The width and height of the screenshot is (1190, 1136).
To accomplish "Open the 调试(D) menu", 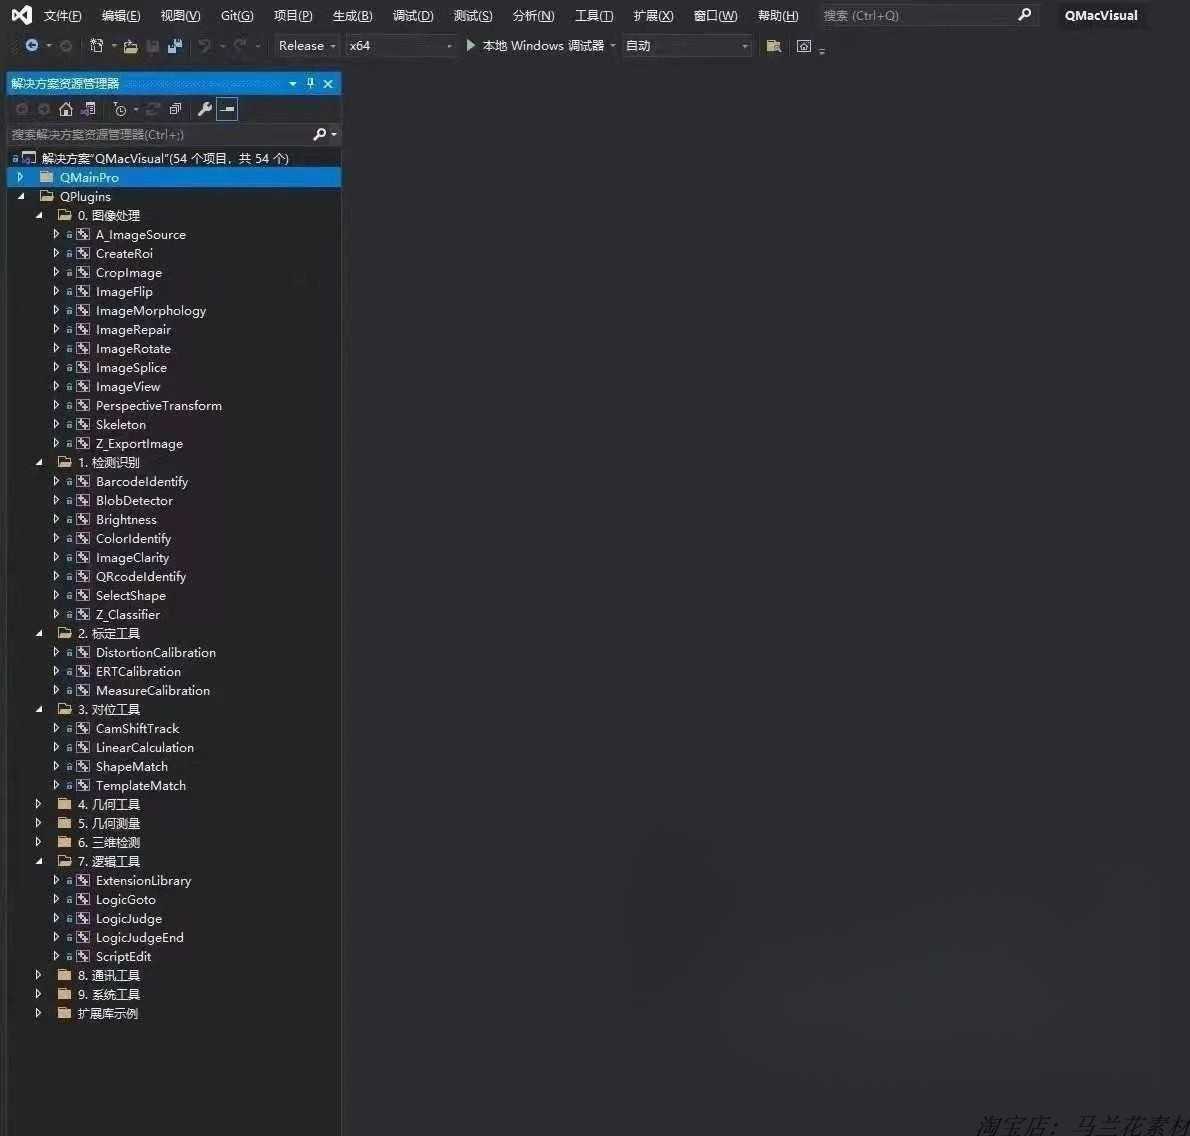I will pos(413,15).
